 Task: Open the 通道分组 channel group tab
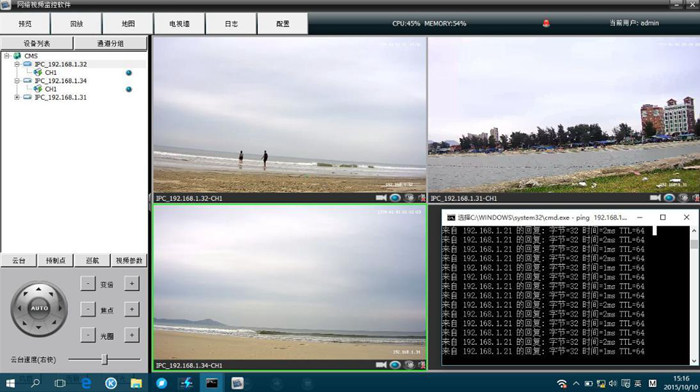tap(110, 43)
